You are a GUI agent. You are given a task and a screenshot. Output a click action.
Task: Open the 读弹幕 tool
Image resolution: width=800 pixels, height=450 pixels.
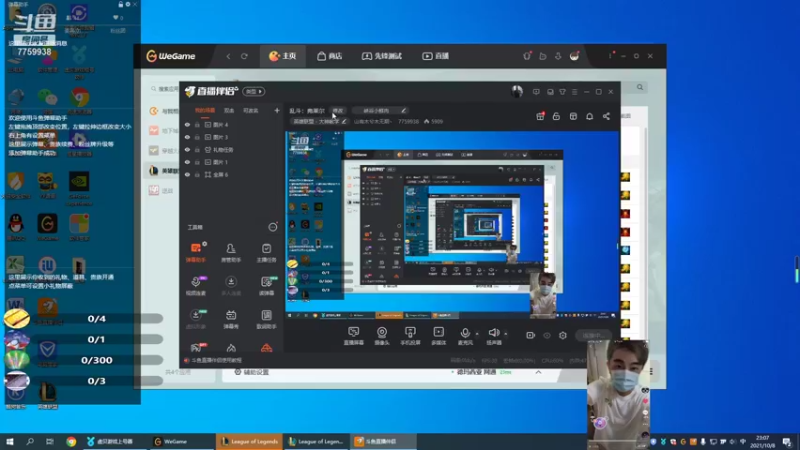point(266,286)
